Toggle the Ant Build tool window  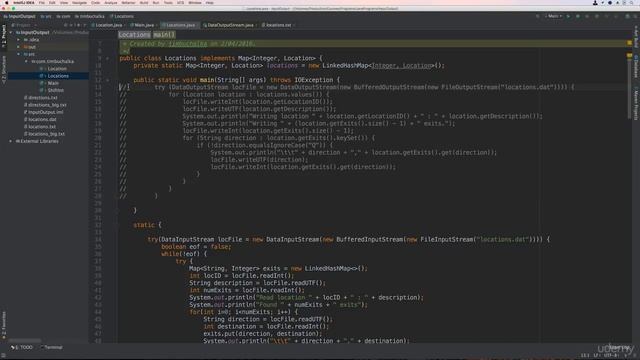(636, 36)
